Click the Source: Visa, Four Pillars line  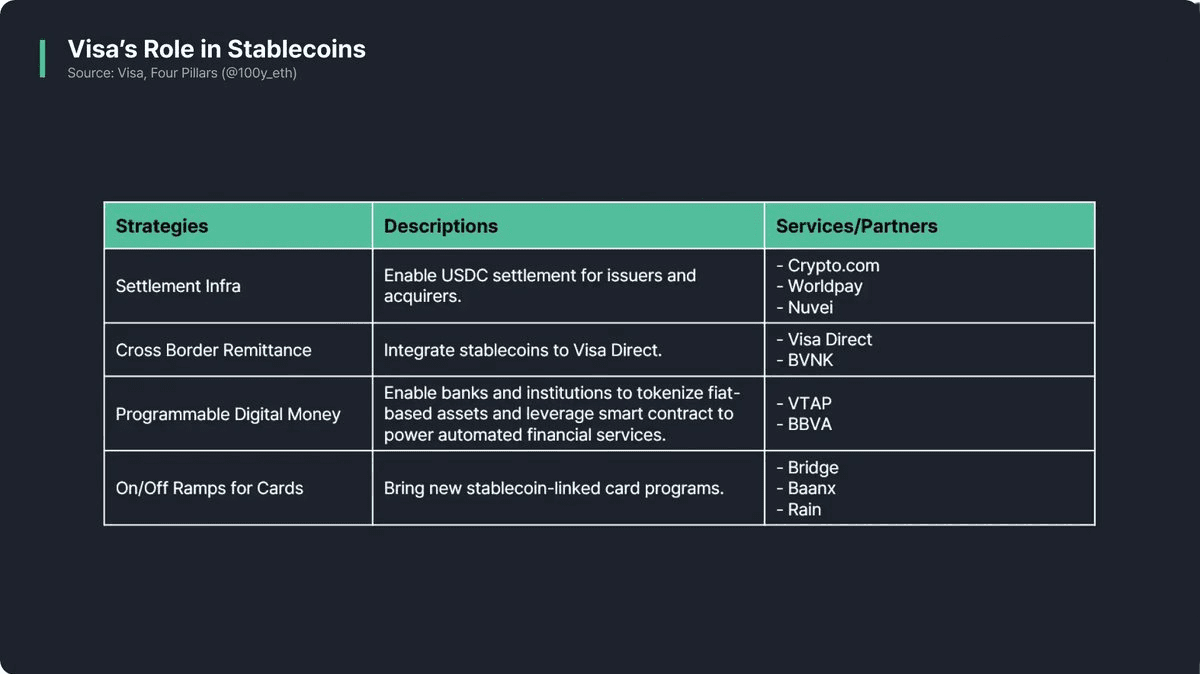point(182,73)
